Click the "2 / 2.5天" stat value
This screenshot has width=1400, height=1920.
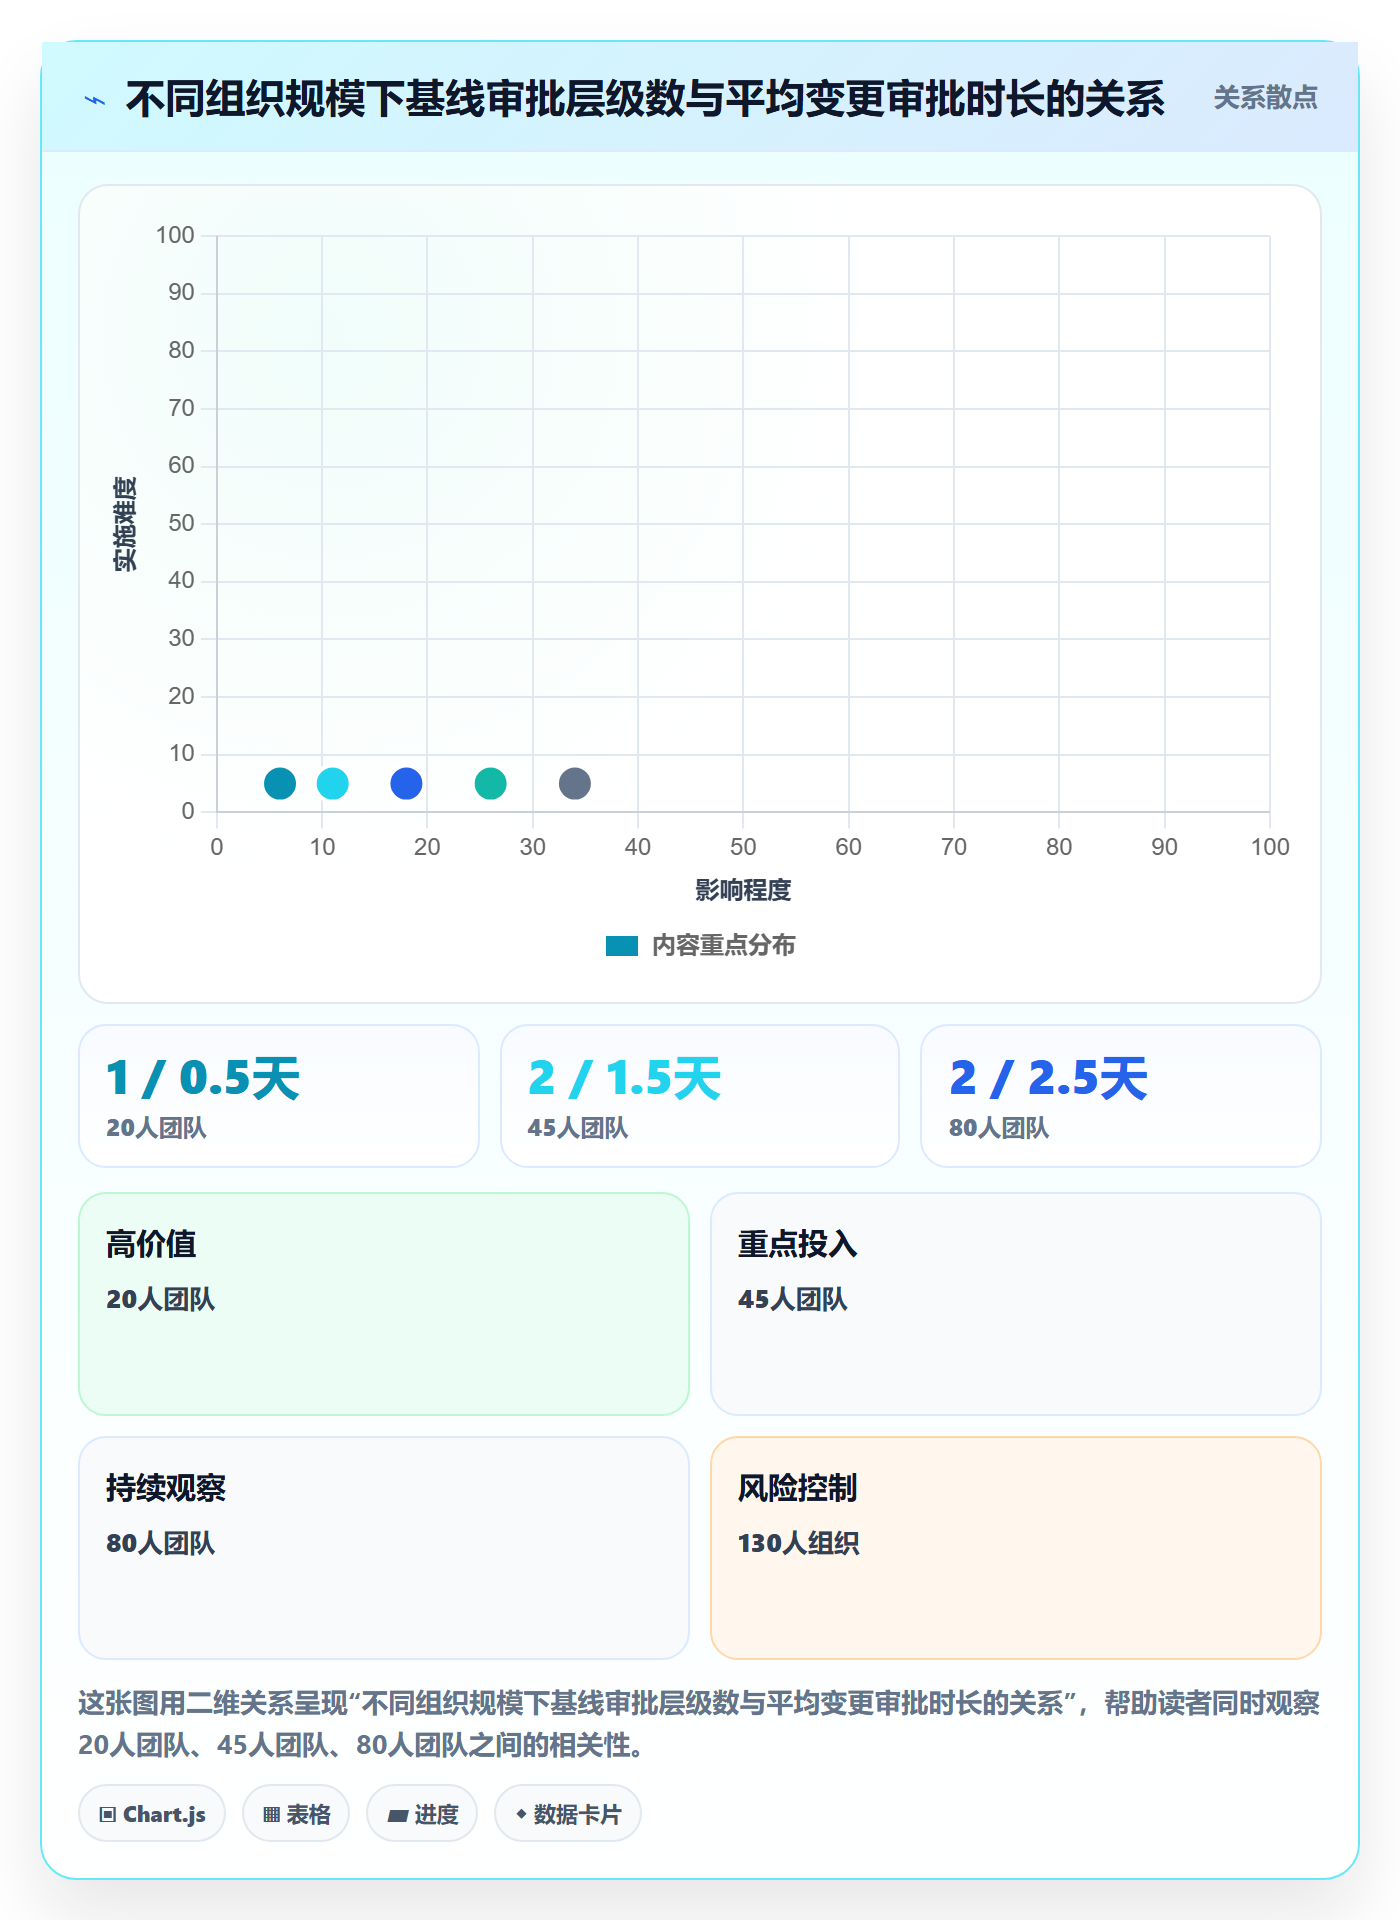coord(1048,1079)
